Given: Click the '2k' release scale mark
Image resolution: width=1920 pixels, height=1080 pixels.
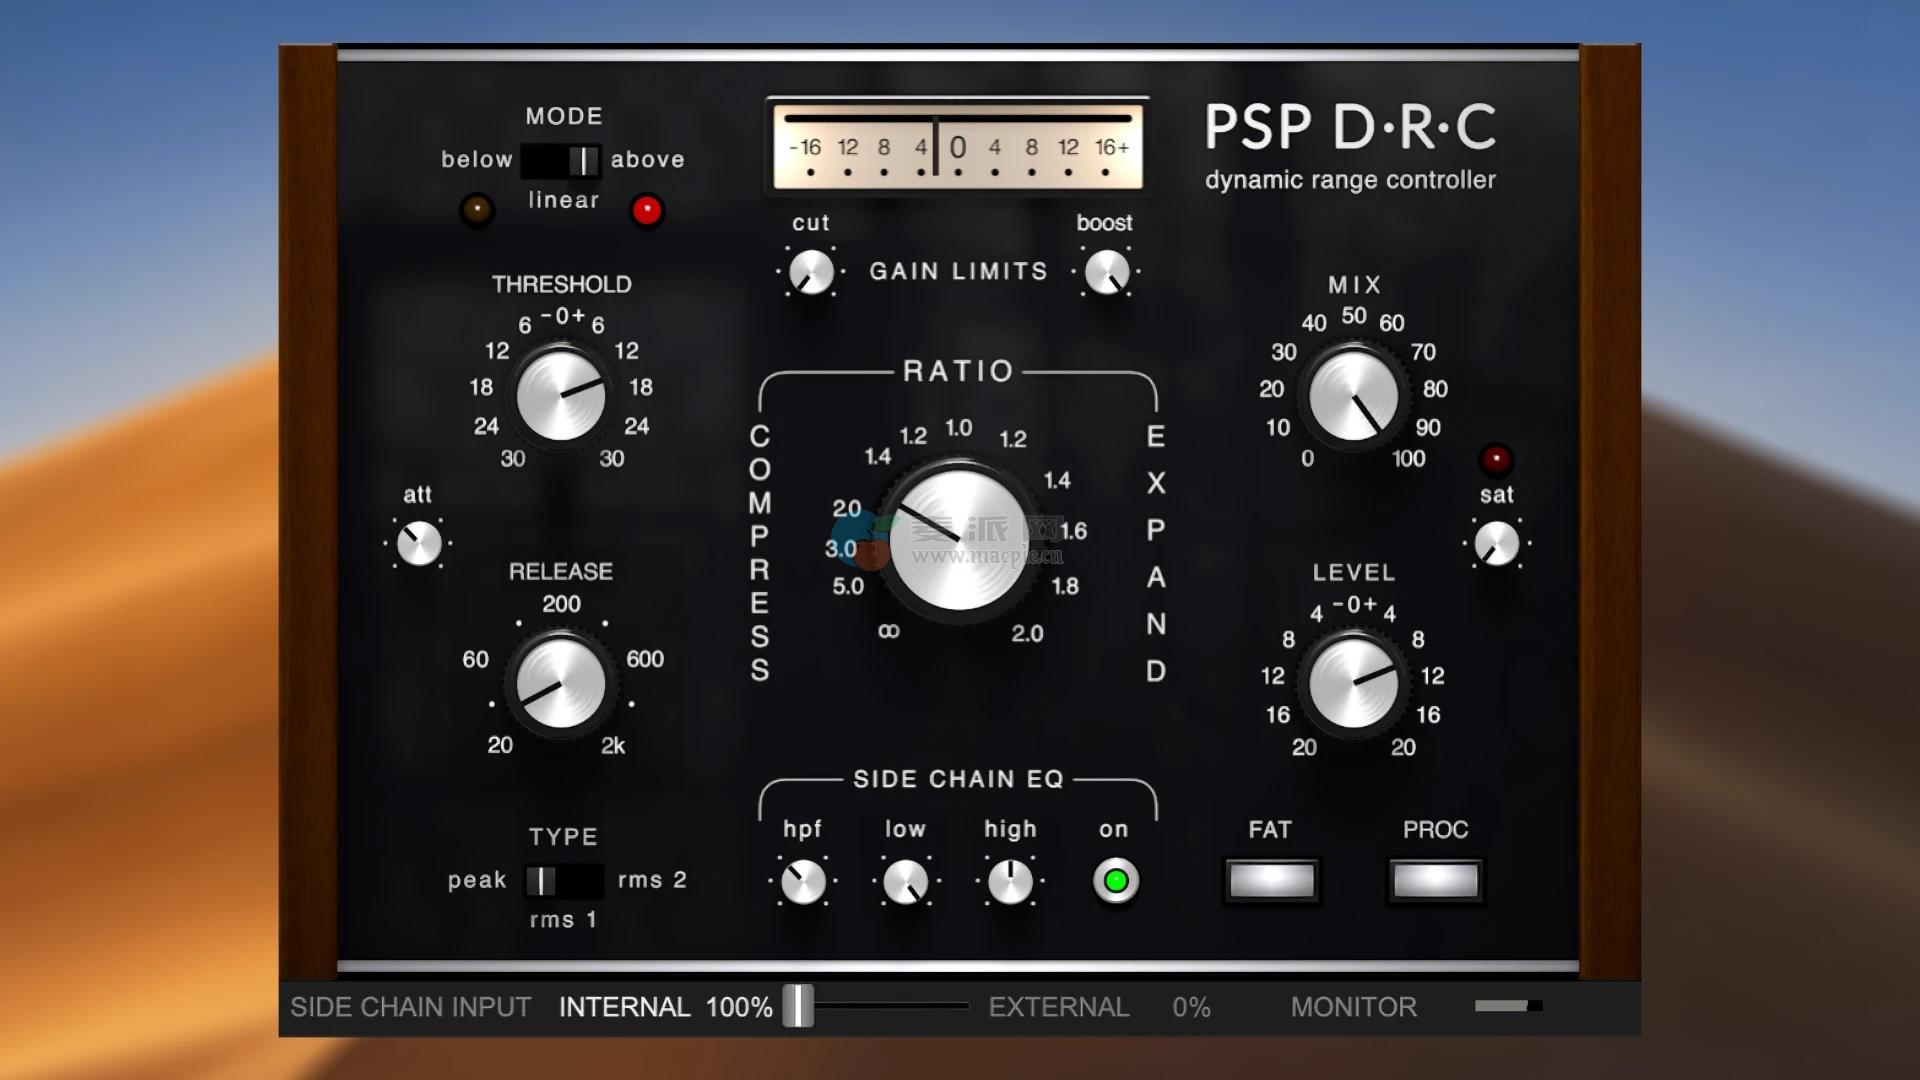Looking at the screenshot, I should pyautogui.click(x=613, y=746).
